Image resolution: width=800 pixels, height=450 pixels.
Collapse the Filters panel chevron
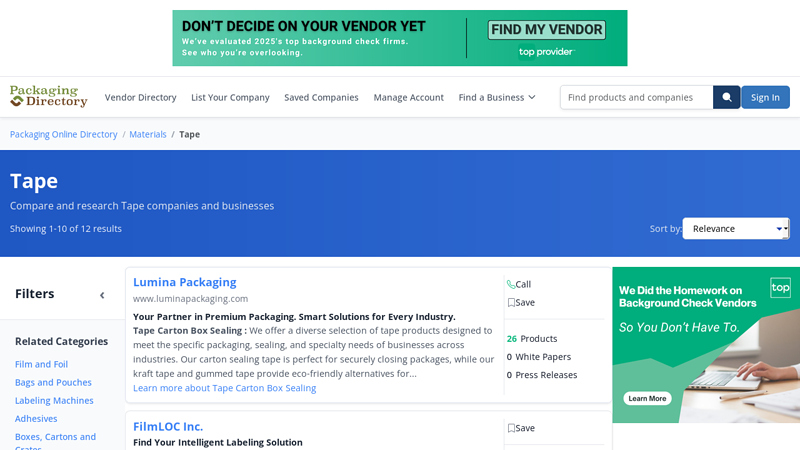click(x=101, y=295)
